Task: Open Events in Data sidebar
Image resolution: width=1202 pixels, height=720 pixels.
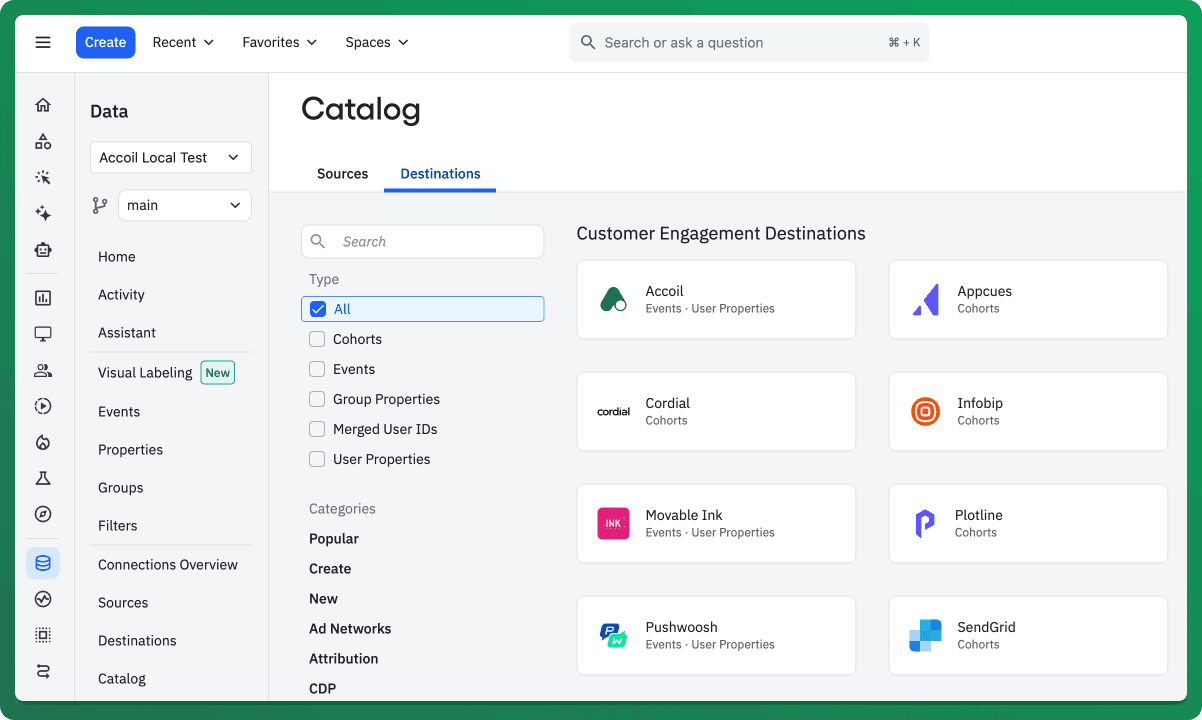Action: click(x=119, y=411)
